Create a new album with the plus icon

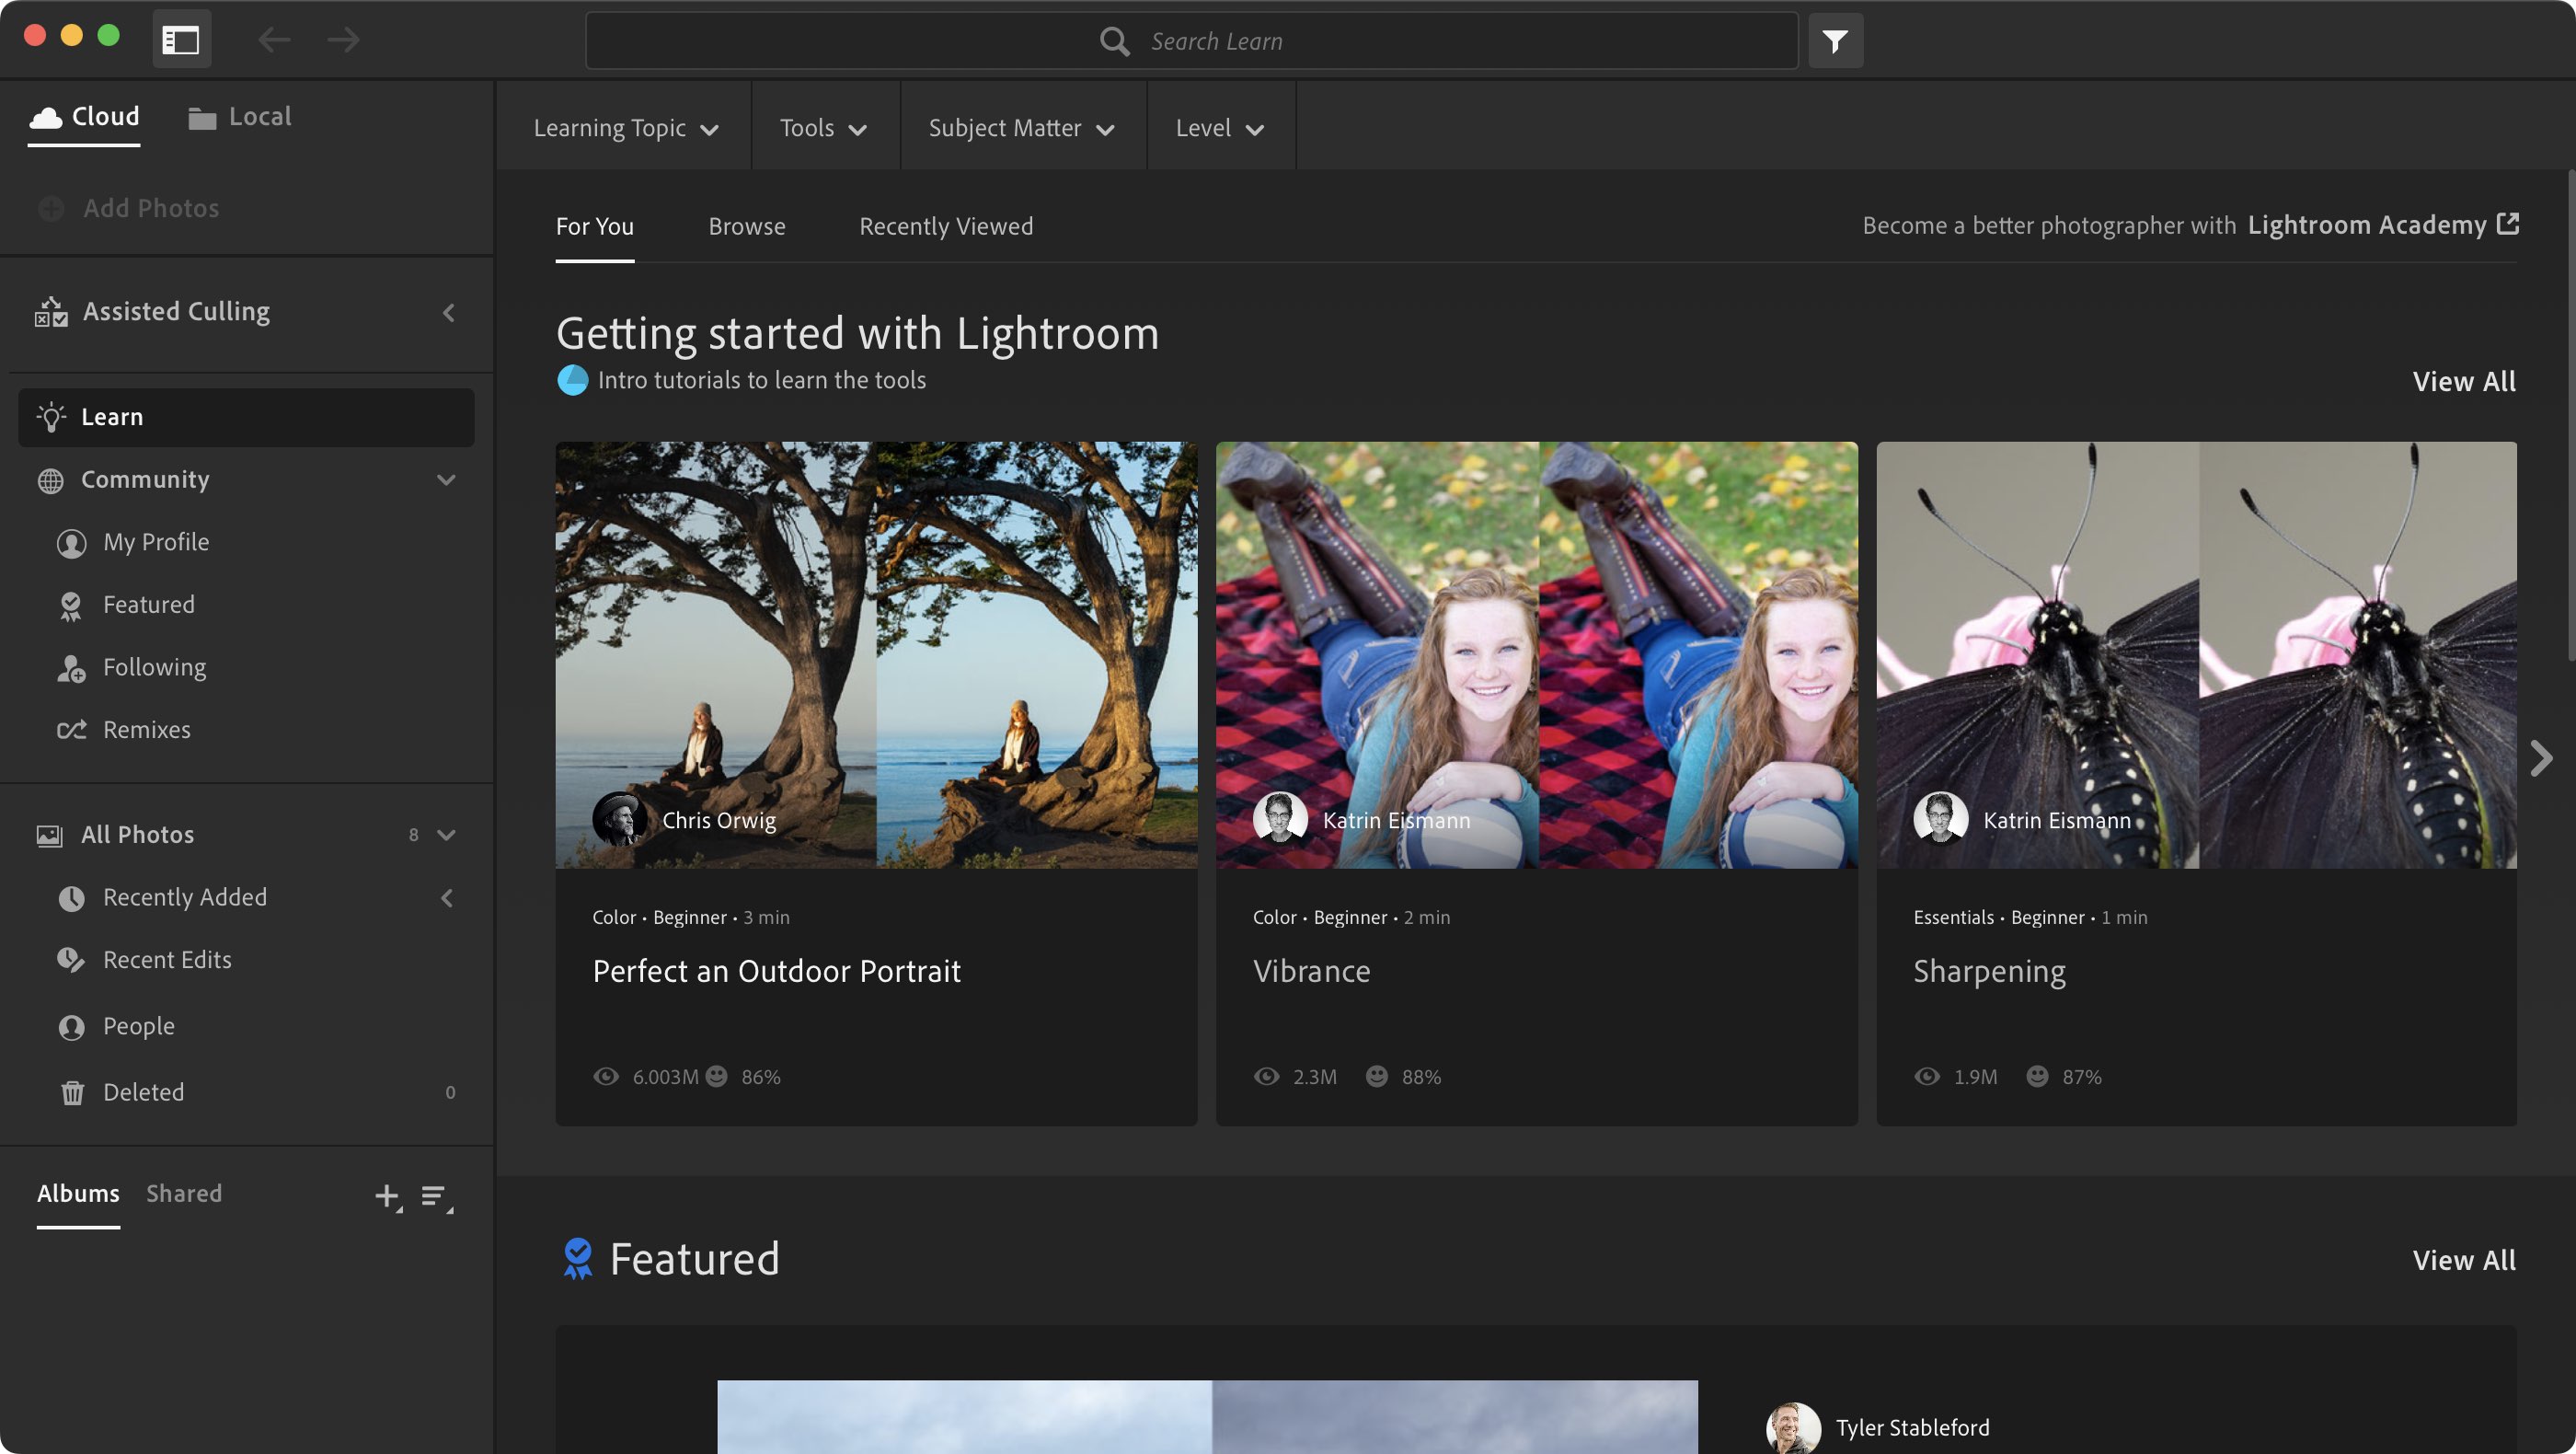tap(387, 1195)
